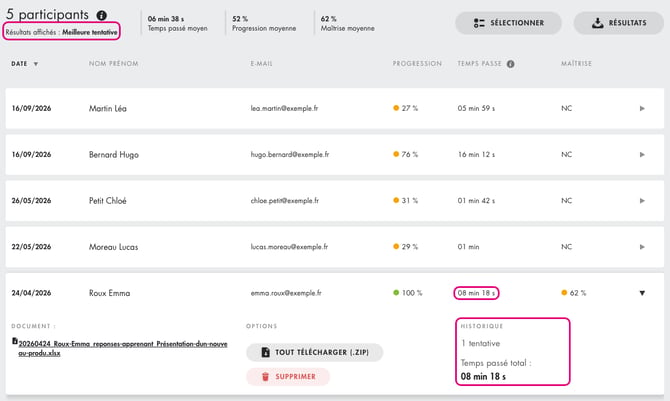Sort by Temps passé column header

[x=479, y=63]
